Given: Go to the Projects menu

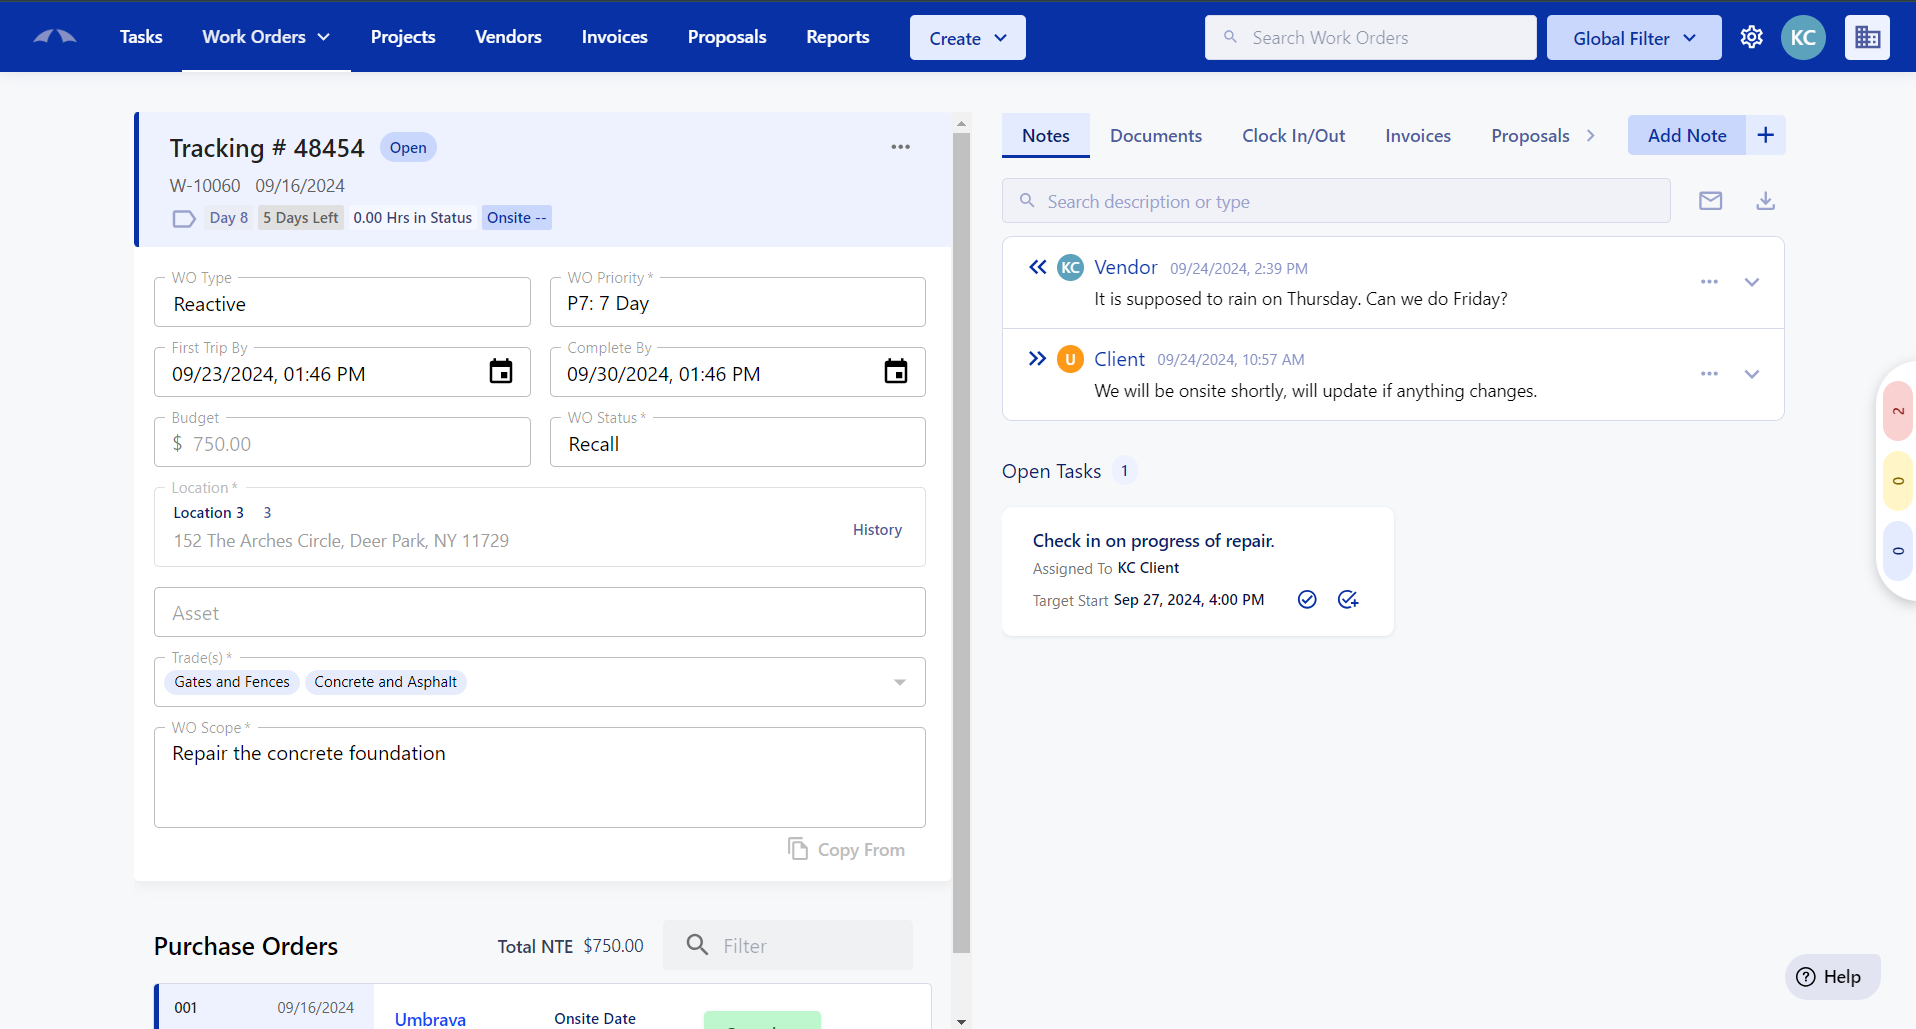Looking at the screenshot, I should coord(403,37).
